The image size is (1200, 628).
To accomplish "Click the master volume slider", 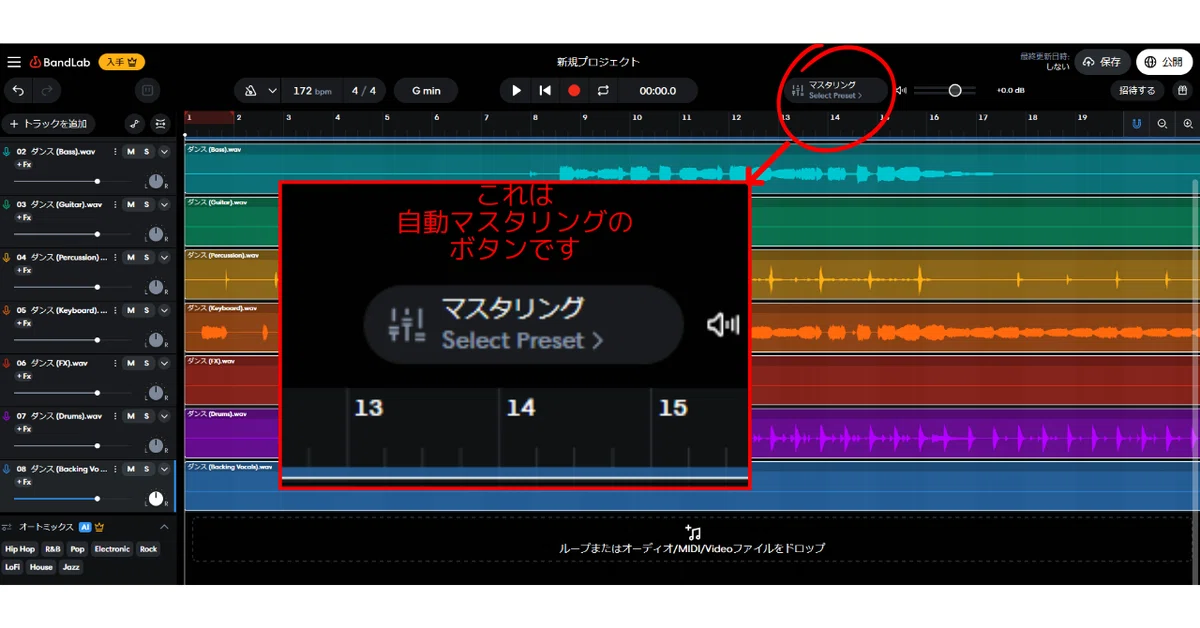I will 944,91.
